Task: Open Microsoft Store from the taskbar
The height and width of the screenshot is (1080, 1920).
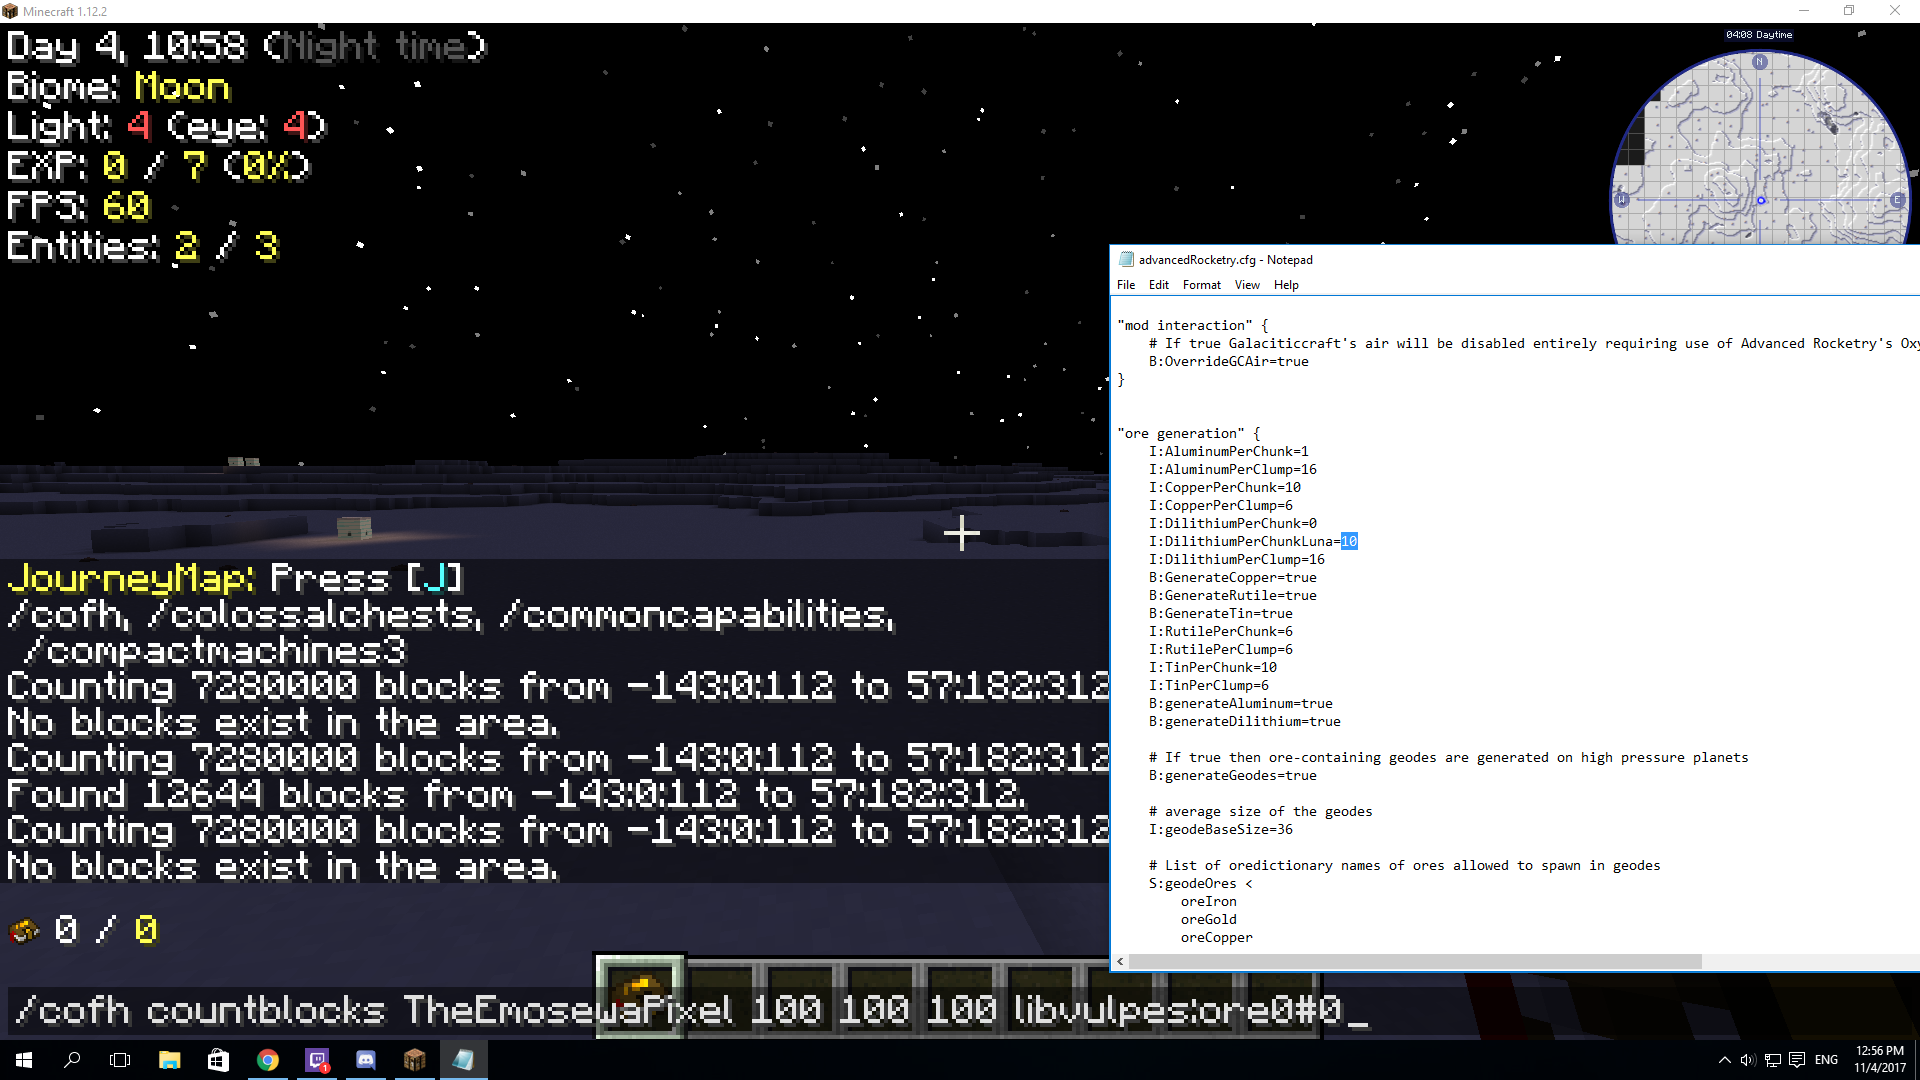Action: point(218,1059)
